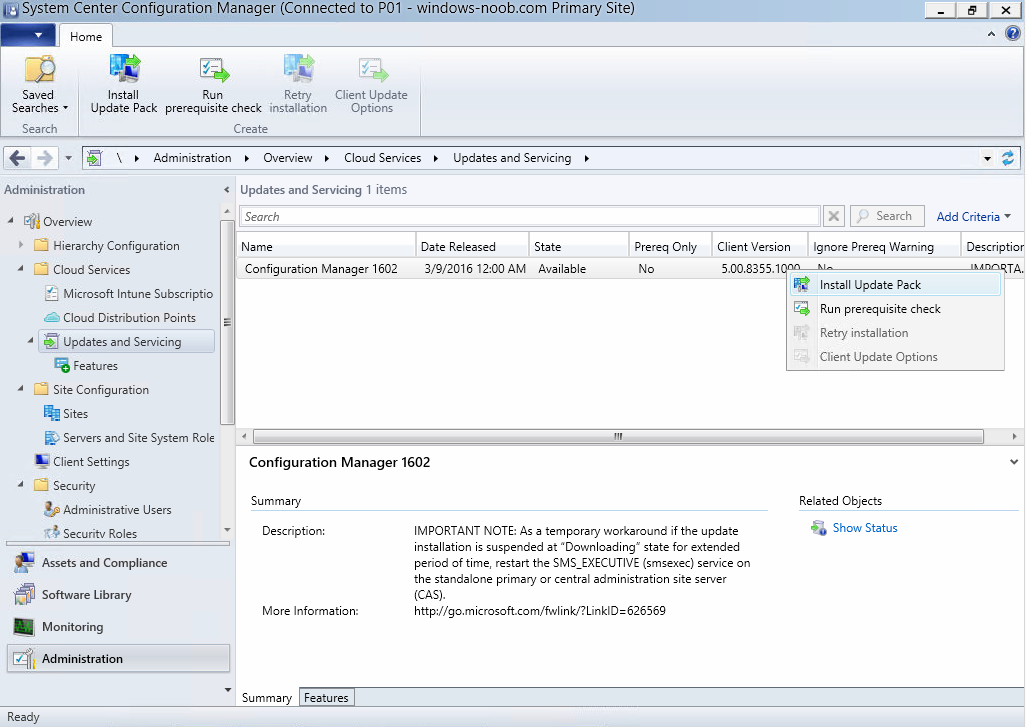Click the root node icon in the address bar

click(x=95, y=158)
